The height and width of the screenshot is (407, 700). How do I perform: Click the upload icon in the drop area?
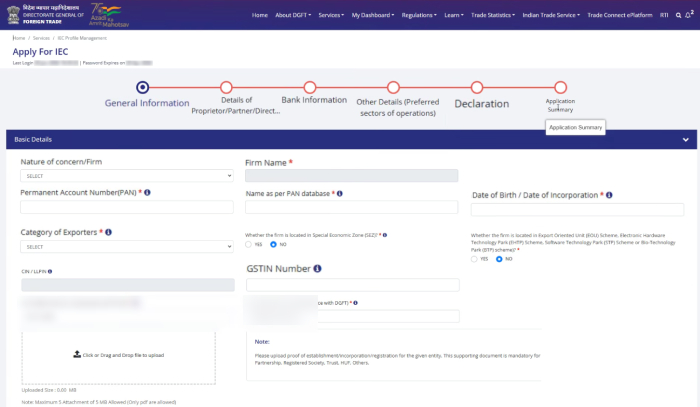pyautogui.click(x=77, y=354)
